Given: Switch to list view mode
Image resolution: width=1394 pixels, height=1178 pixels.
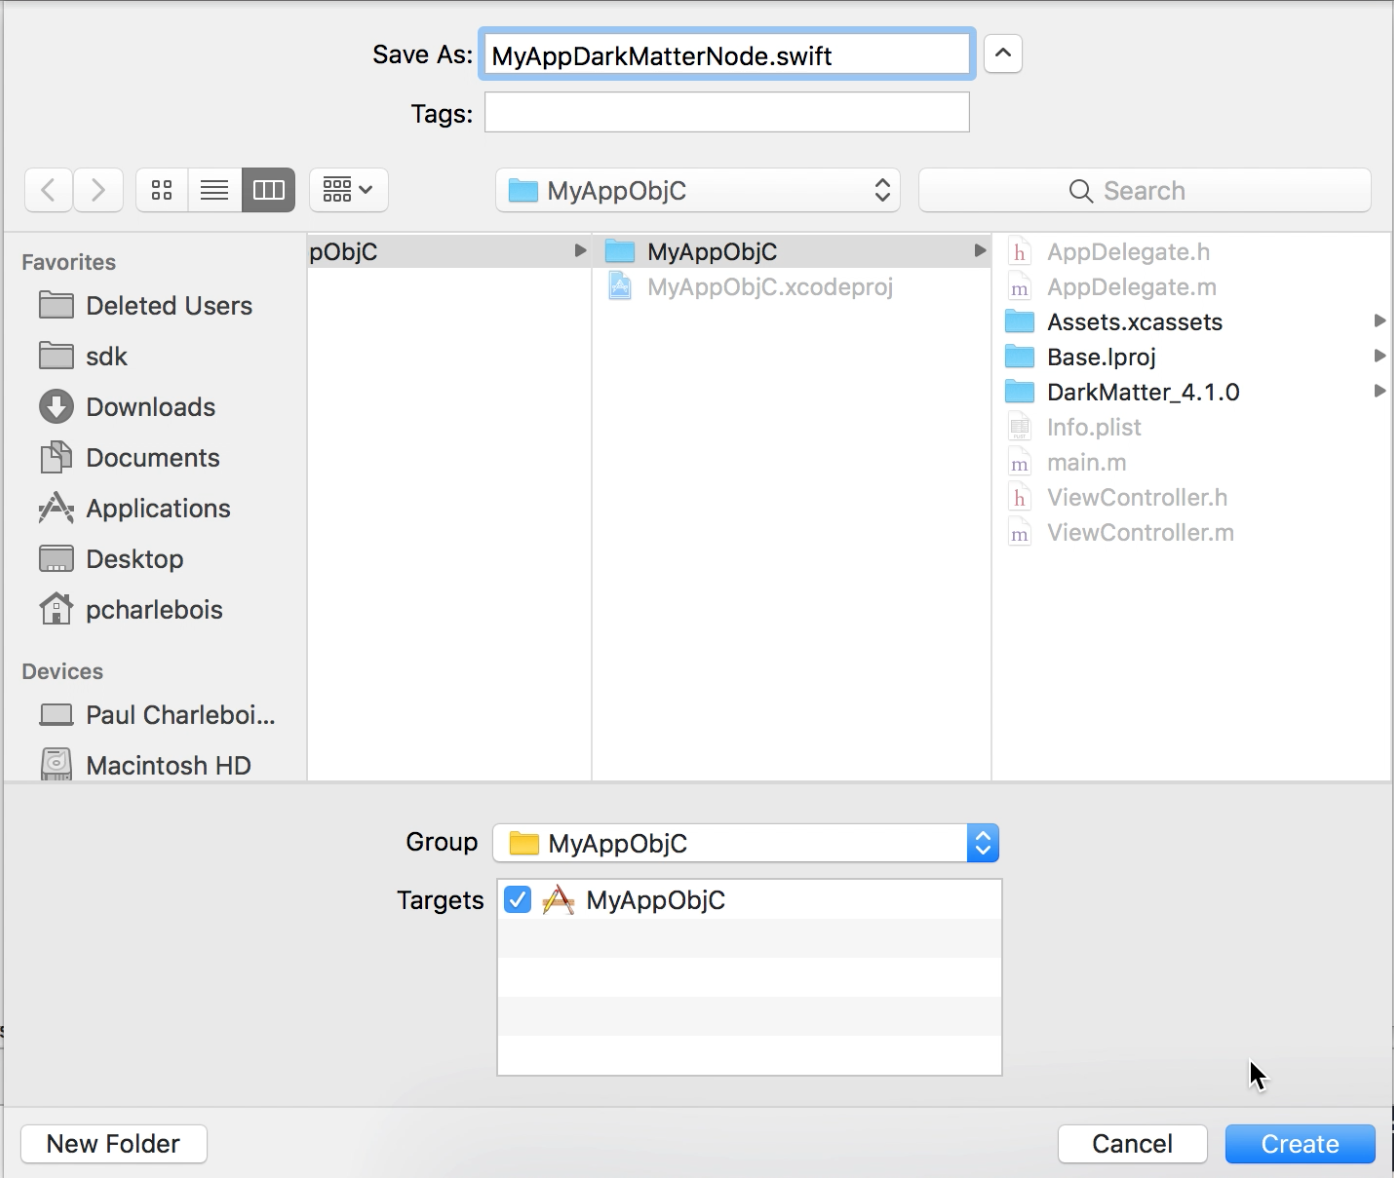Looking at the screenshot, I should 214,190.
